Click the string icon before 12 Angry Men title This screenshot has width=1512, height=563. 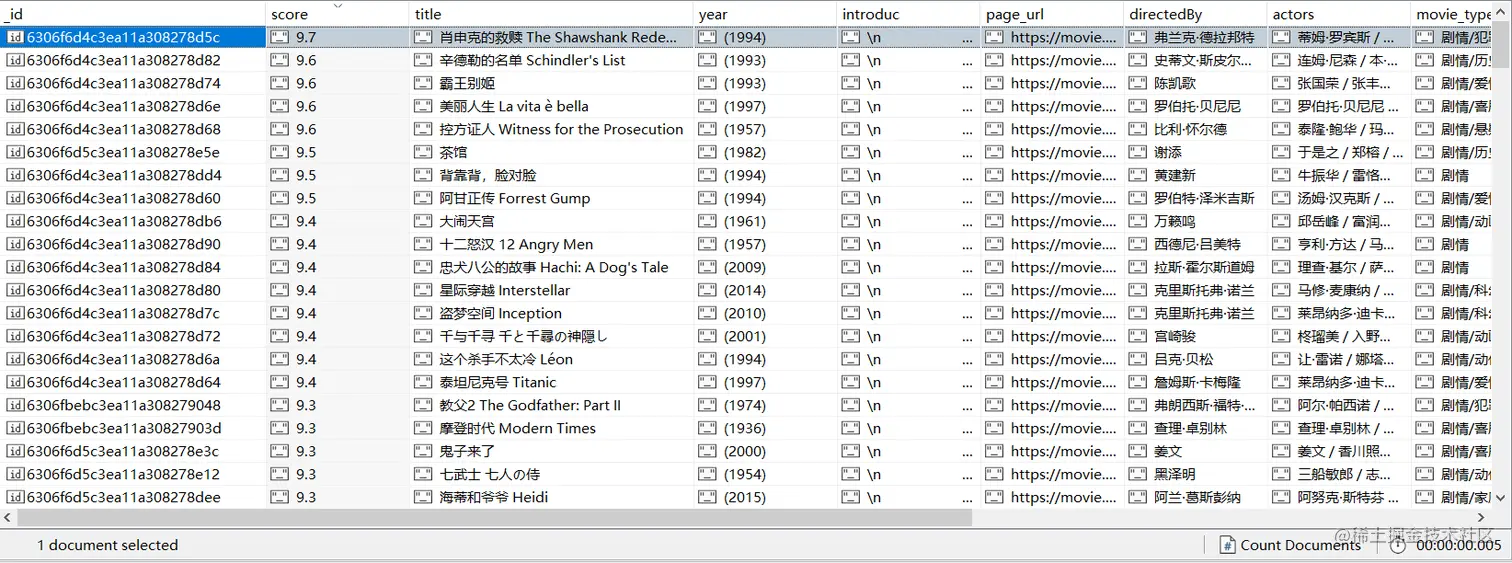coord(423,244)
